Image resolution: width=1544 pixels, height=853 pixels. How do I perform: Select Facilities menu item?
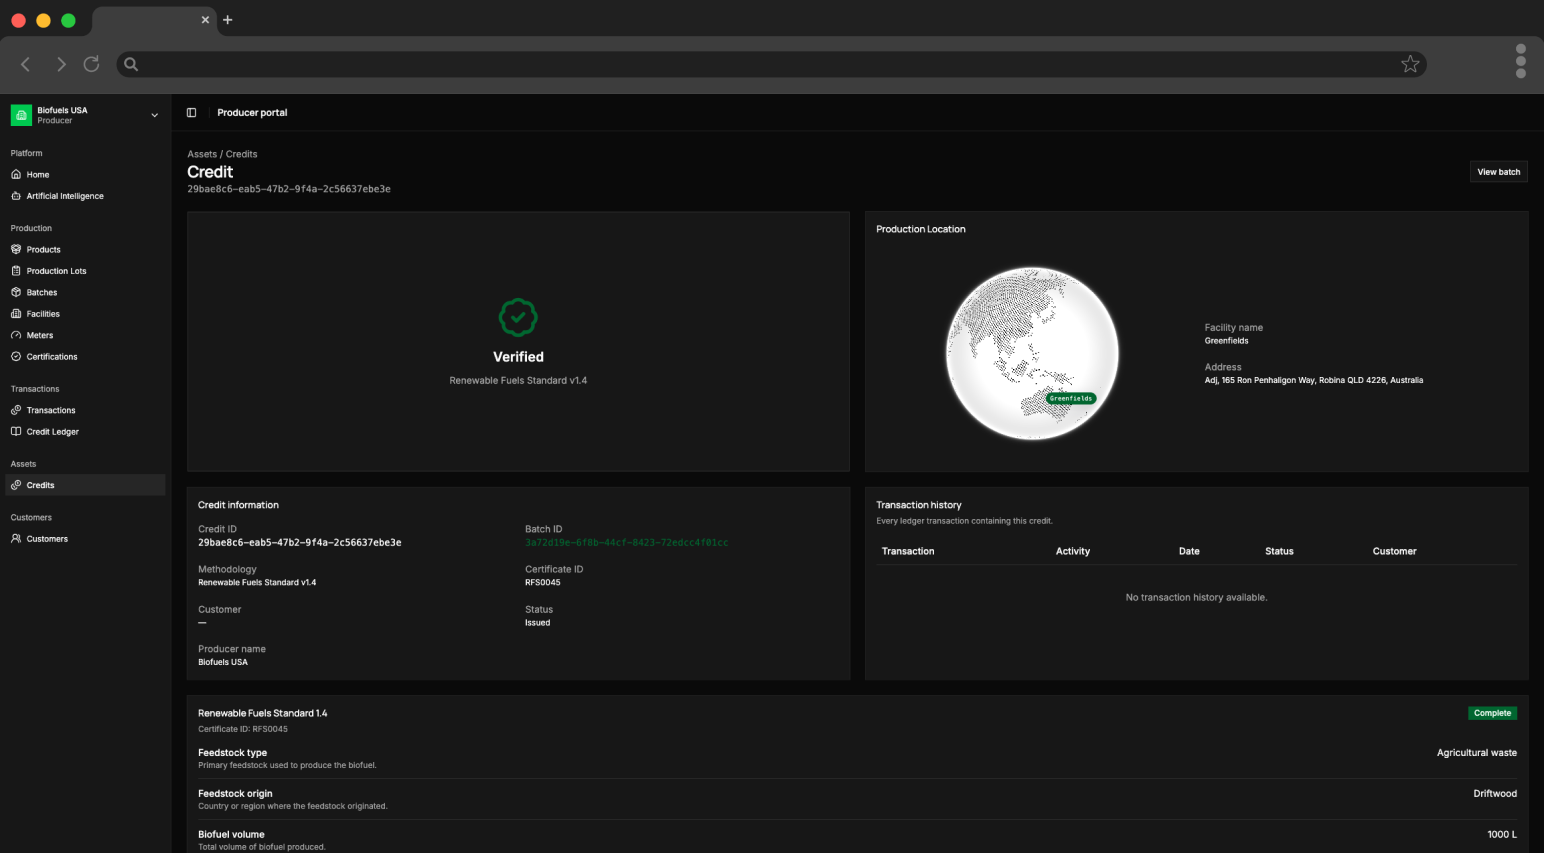(x=85, y=314)
